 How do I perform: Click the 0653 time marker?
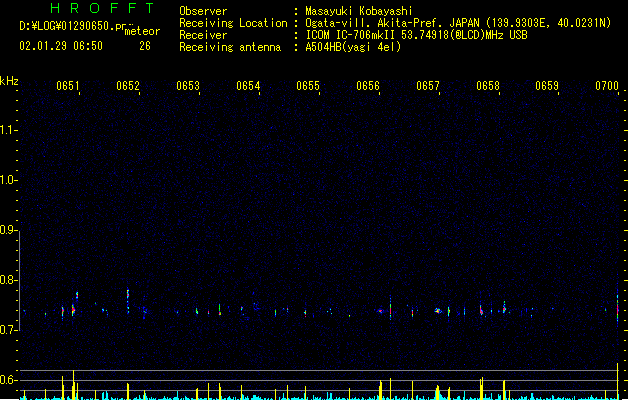pos(188,86)
